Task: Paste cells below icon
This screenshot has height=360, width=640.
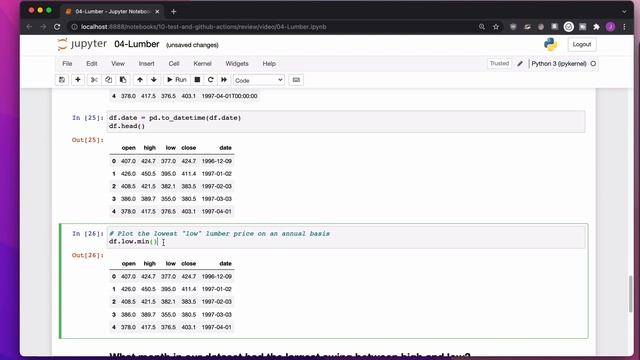Action: tap(123, 80)
